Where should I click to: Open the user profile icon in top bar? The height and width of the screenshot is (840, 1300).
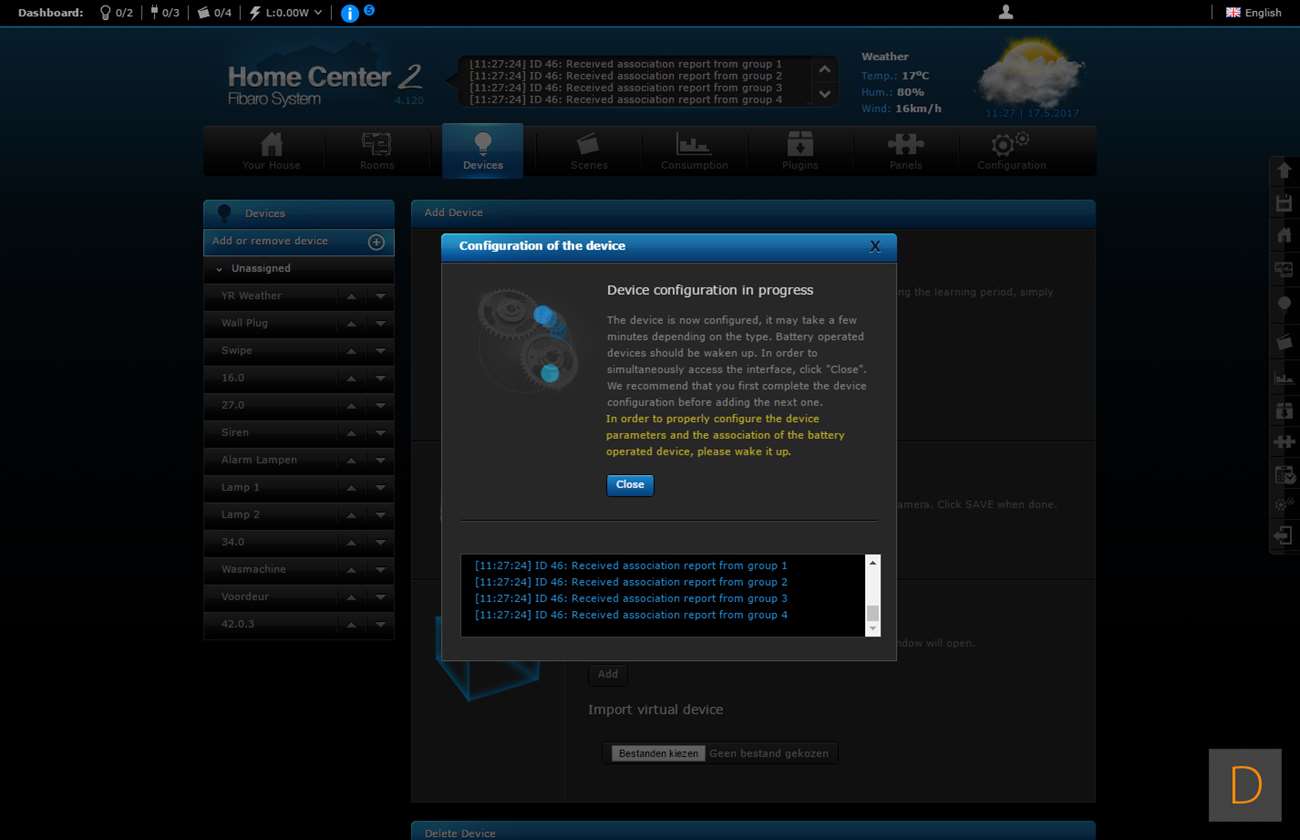pyautogui.click(x=1006, y=12)
